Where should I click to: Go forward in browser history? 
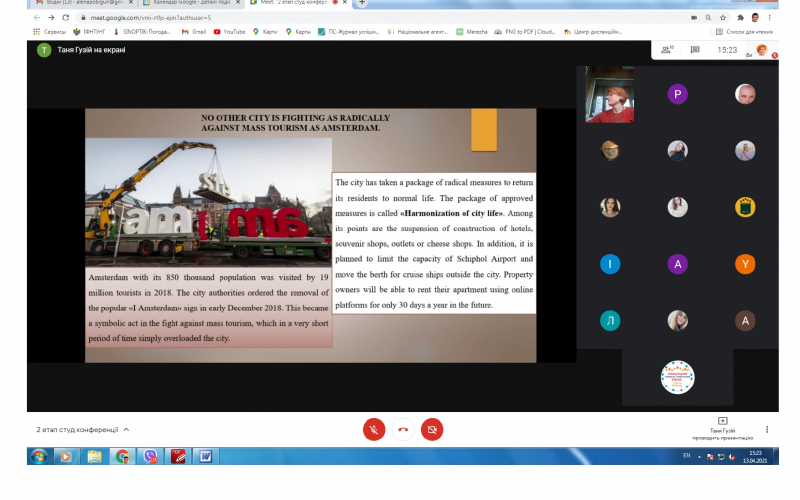click(51, 17)
